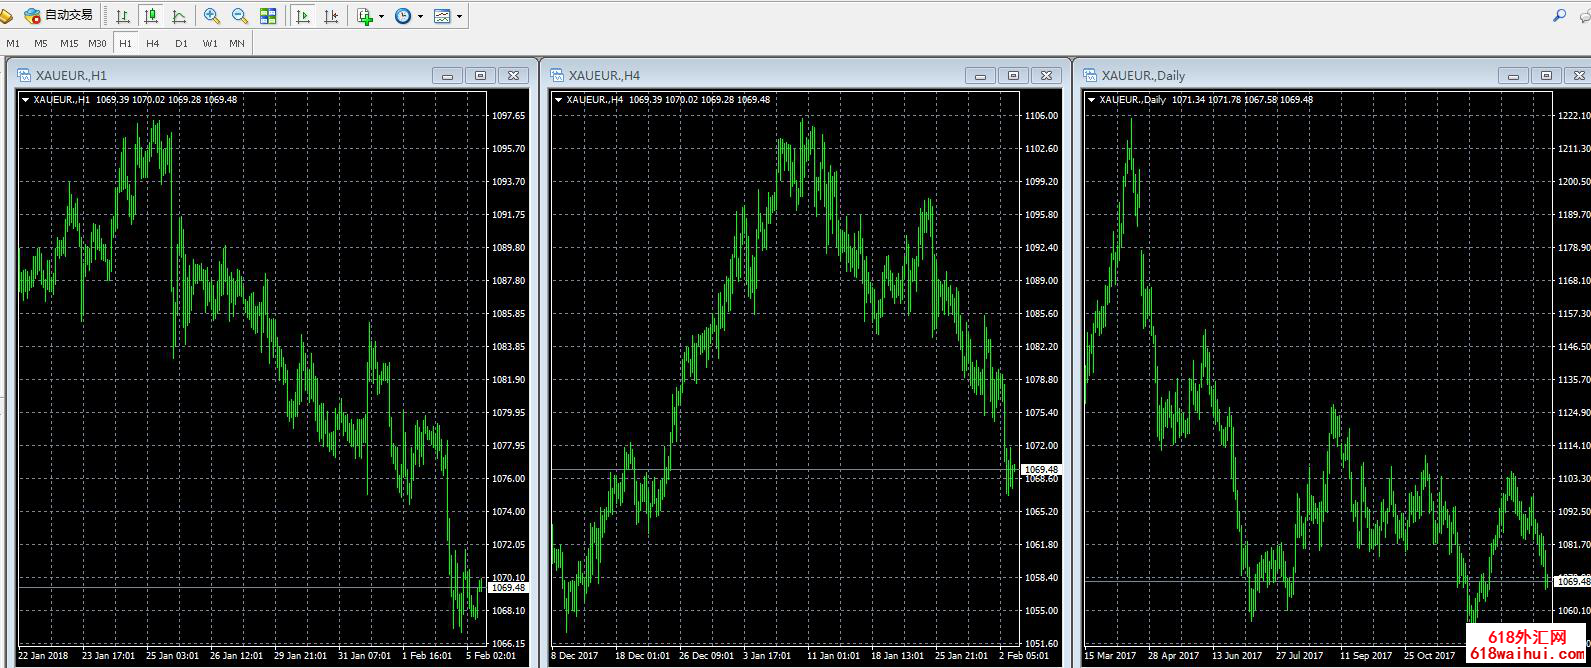This screenshot has width=1591, height=668.
Task: Toggle chart auto scroll
Action: point(302,16)
